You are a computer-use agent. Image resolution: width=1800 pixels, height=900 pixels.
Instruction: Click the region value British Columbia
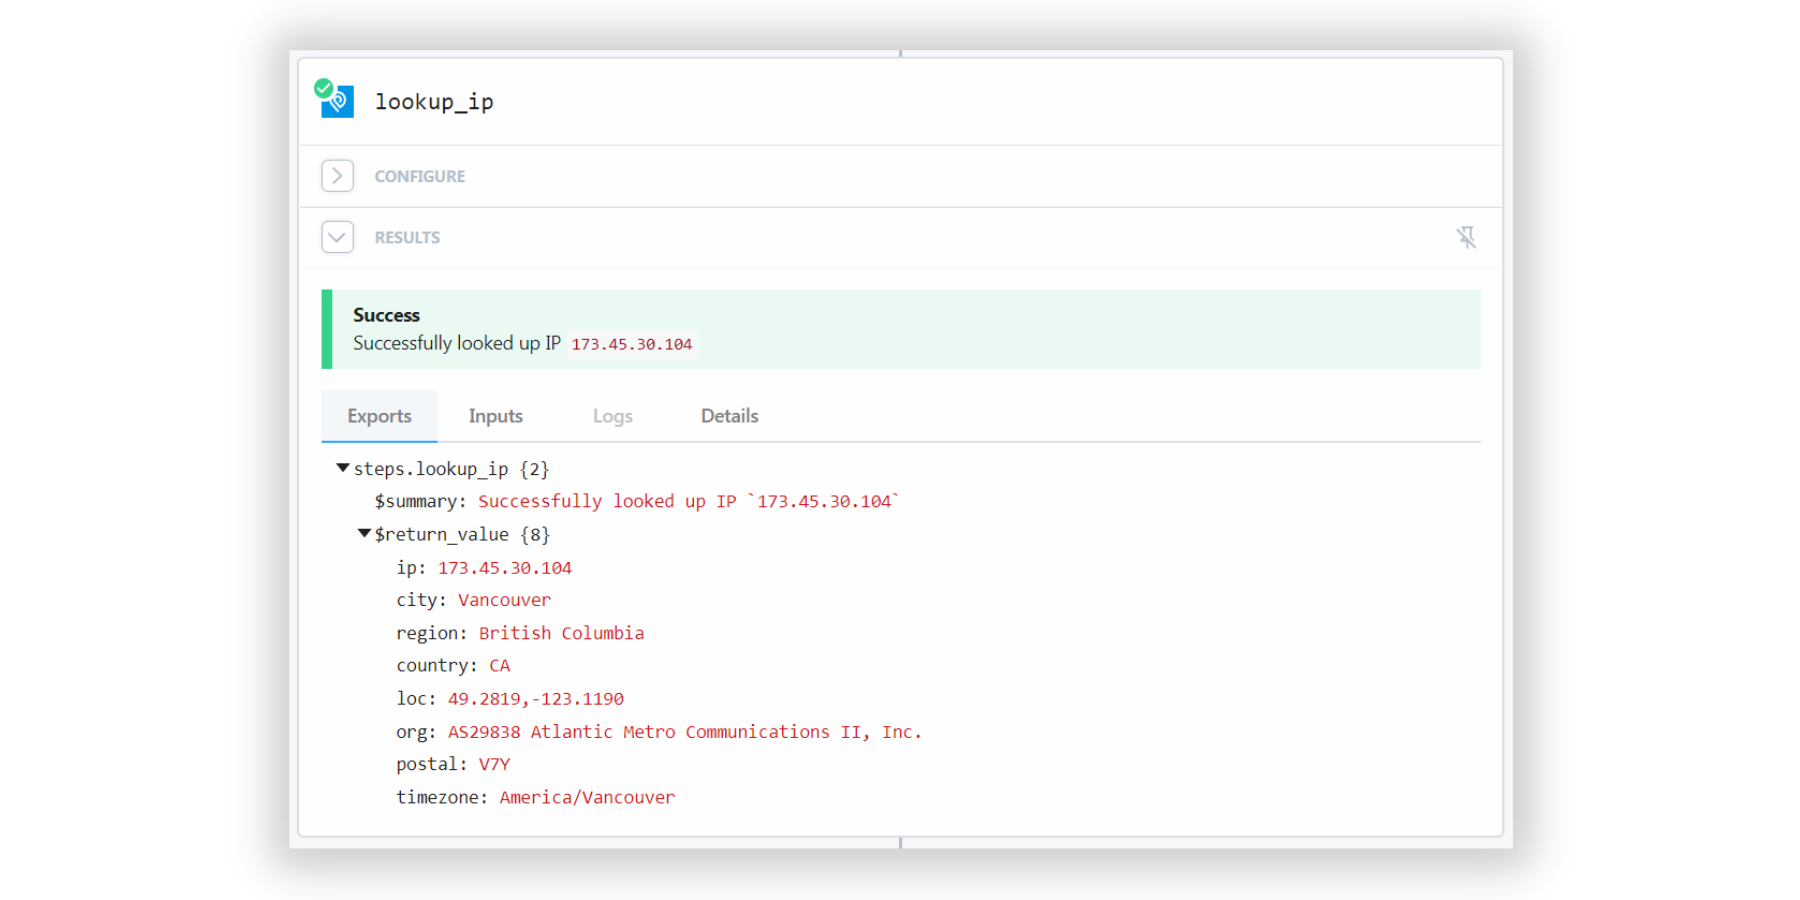(x=561, y=633)
